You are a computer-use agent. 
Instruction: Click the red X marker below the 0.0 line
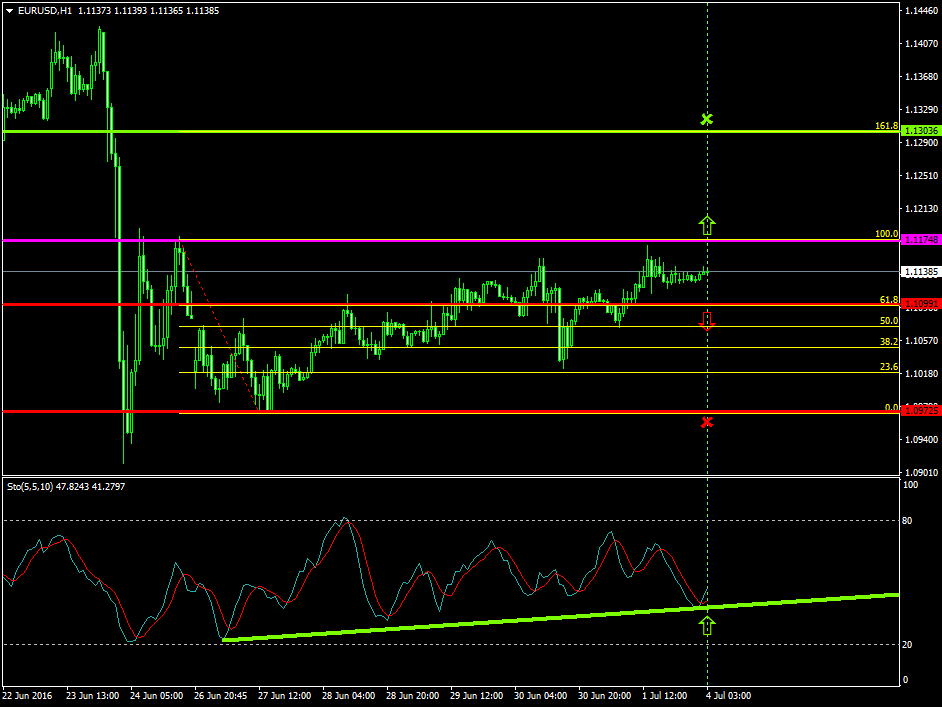click(708, 423)
